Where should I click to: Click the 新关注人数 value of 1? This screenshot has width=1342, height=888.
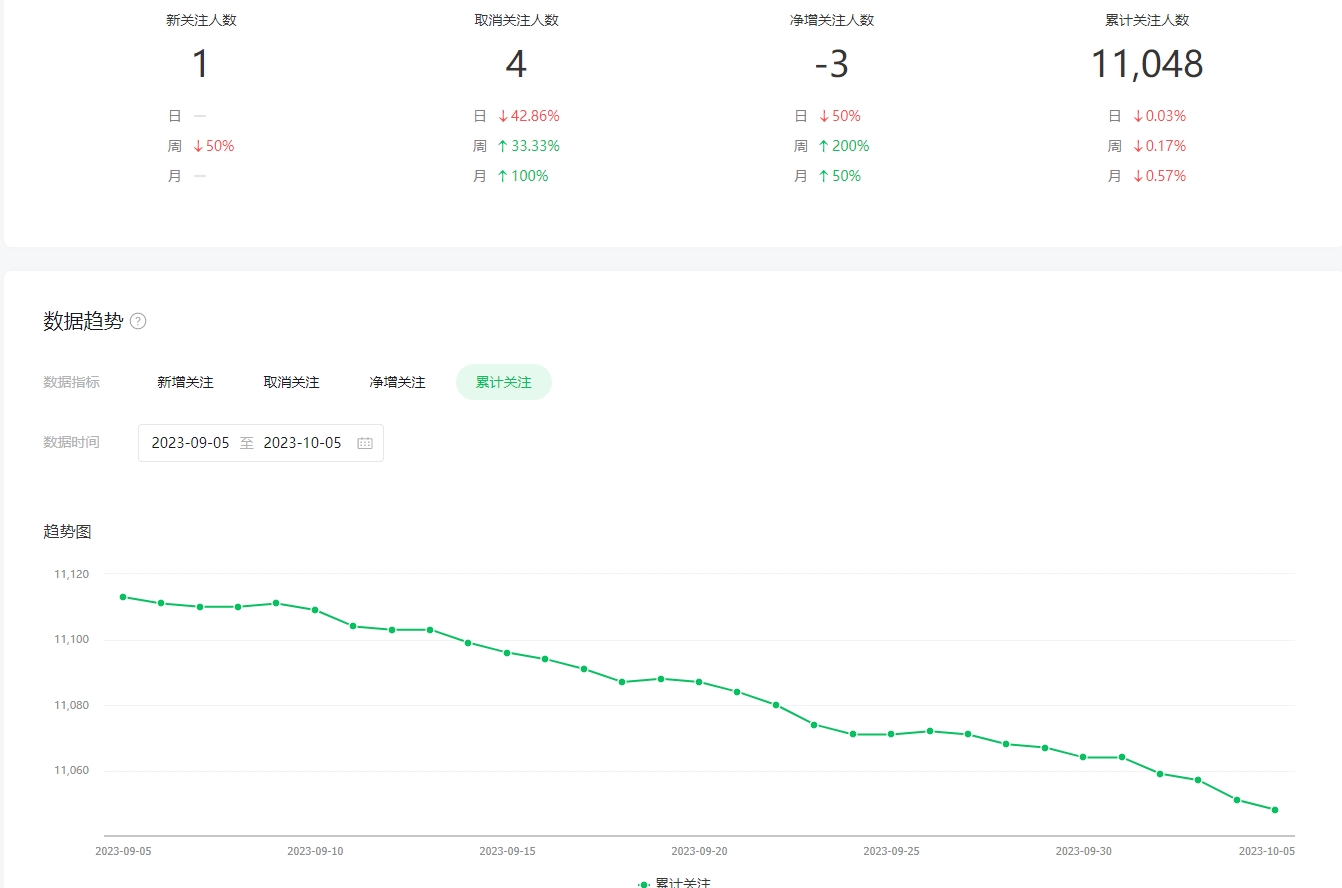point(201,64)
